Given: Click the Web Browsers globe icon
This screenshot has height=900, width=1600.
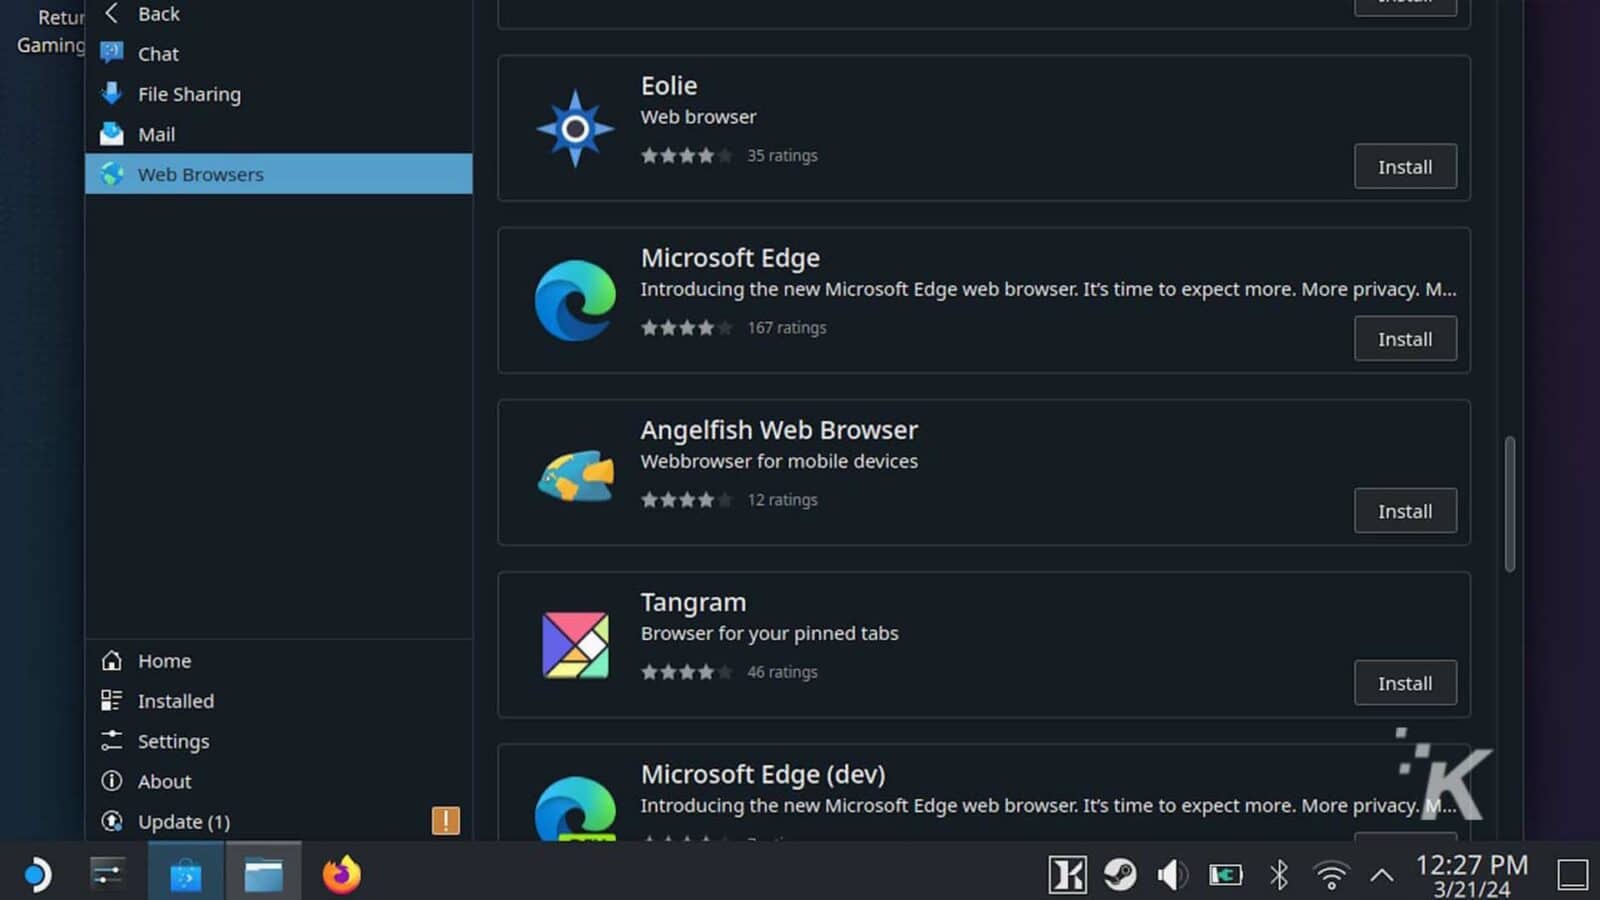Looking at the screenshot, I should pyautogui.click(x=112, y=174).
